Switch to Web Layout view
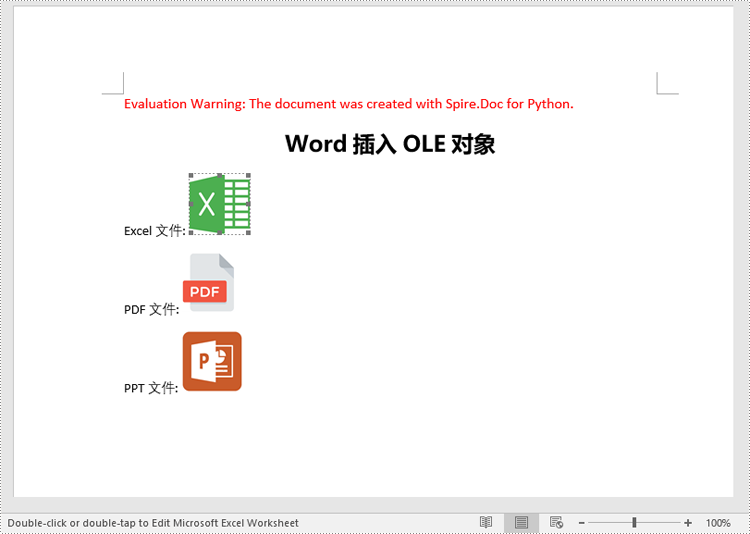Viewport: 750px width, 534px height. tap(556, 522)
